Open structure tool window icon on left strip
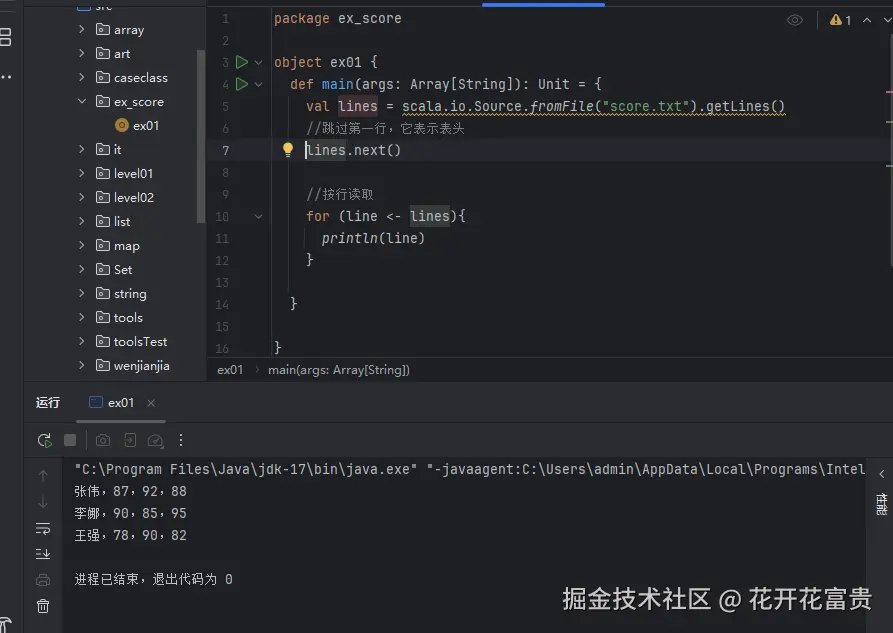Image resolution: width=893 pixels, height=633 pixels. click(x=6, y=37)
